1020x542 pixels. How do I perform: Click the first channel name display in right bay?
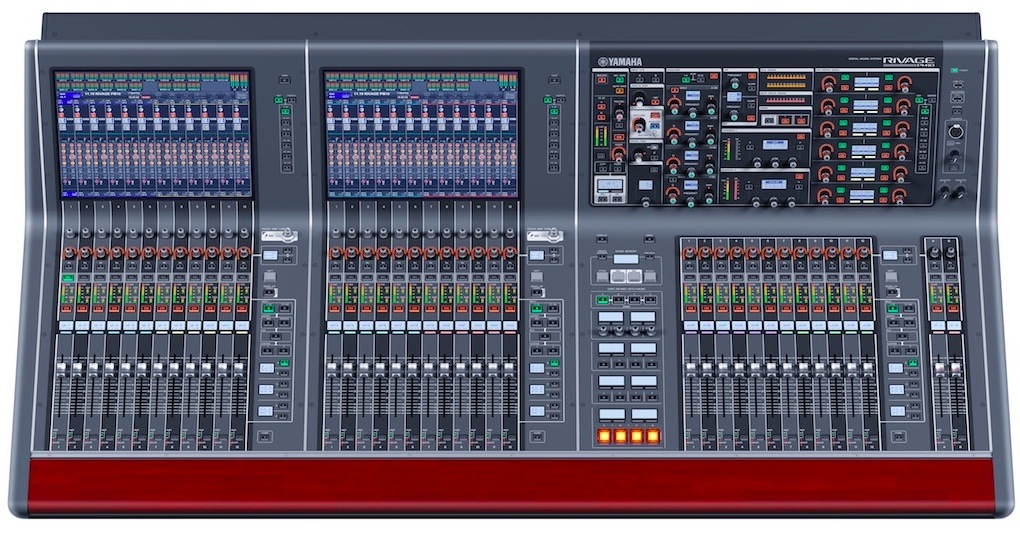691,327
